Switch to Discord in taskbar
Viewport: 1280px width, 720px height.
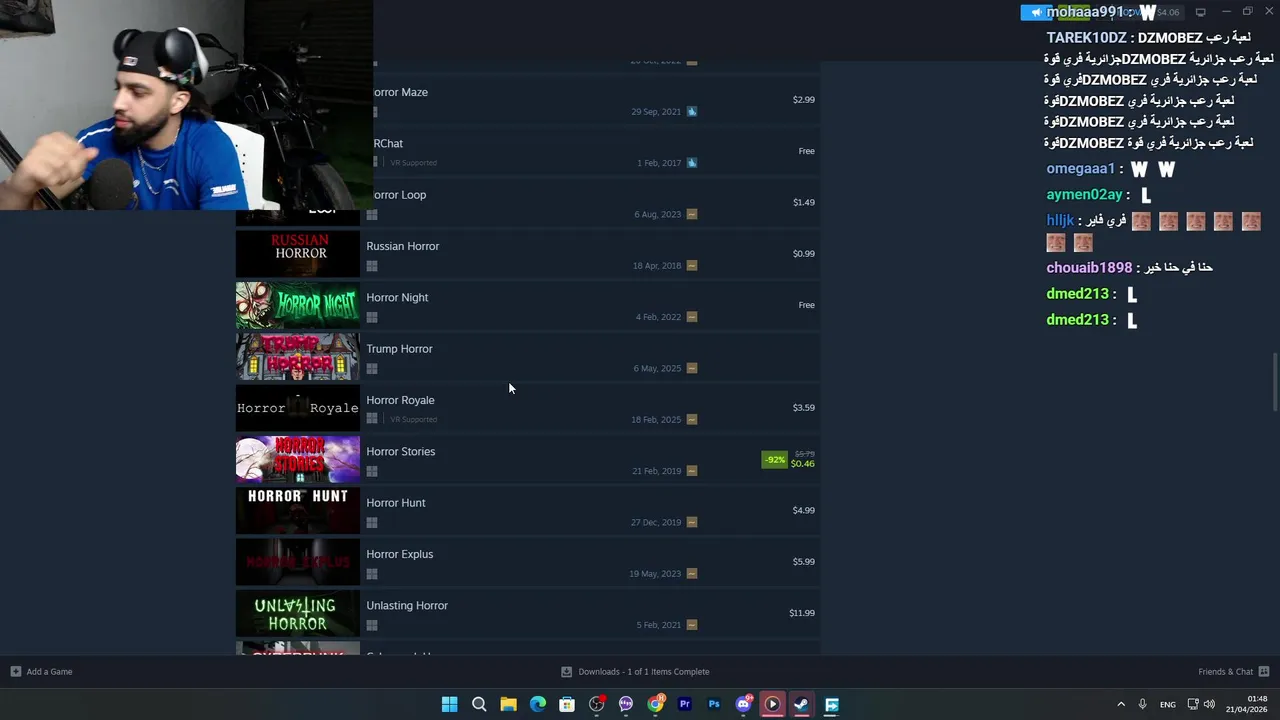pyautogui.click(x=743, y=704)
